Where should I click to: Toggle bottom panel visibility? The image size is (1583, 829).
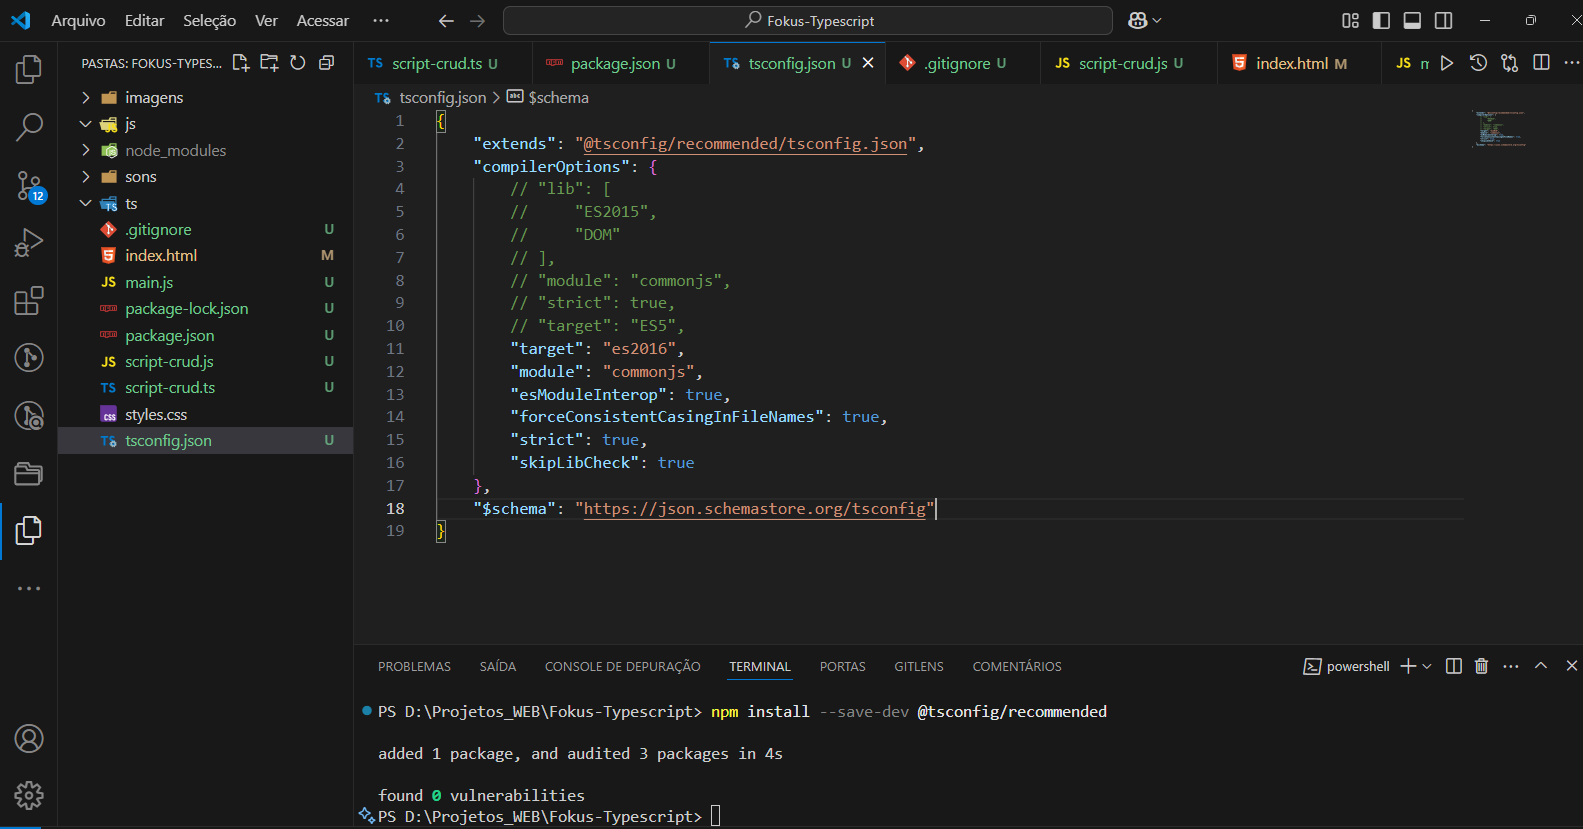1412,20
